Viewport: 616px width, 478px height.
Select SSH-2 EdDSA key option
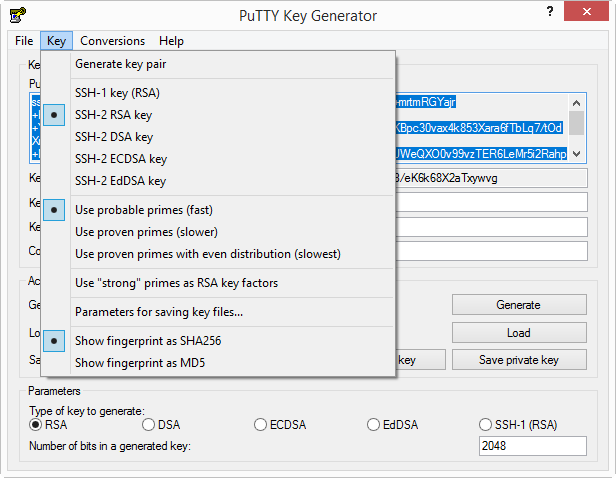218,181
